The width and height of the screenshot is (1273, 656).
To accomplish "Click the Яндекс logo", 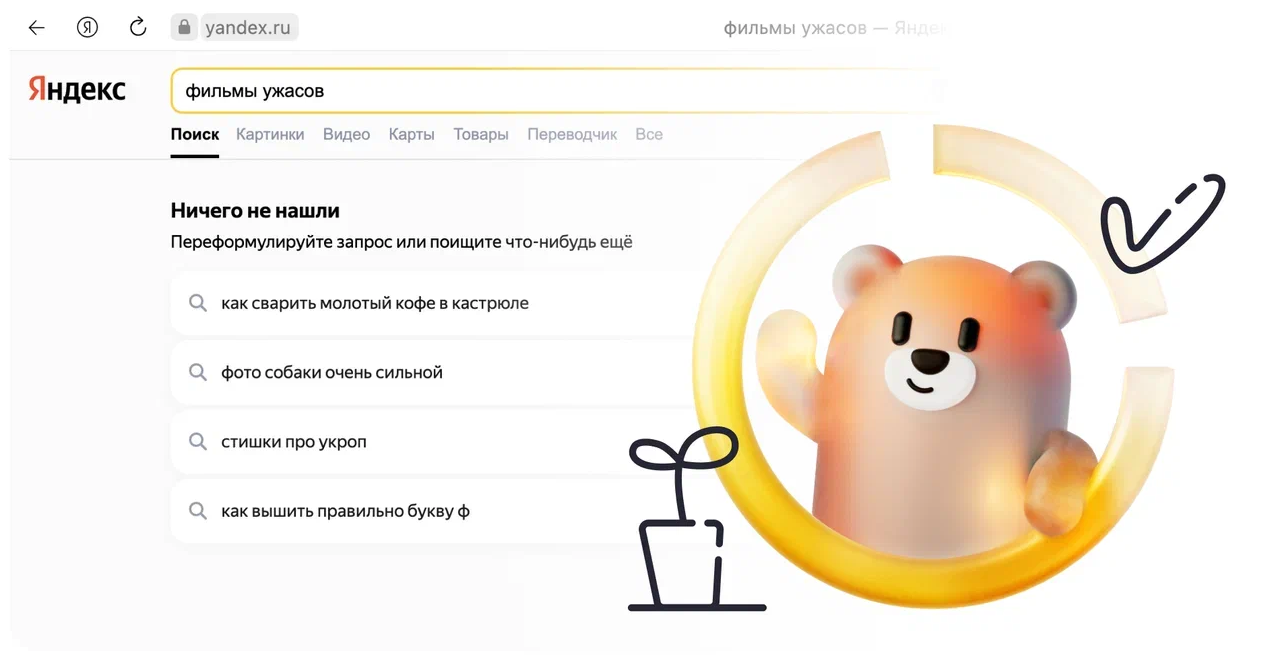I will pyautogui.click(x=77, y=90).
